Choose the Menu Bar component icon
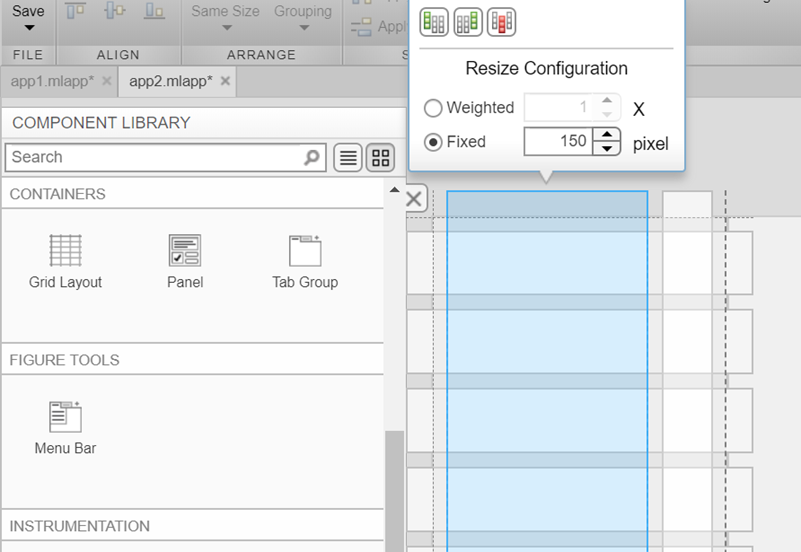The height and width of the screenshot is (552, 801). (65, 416)
